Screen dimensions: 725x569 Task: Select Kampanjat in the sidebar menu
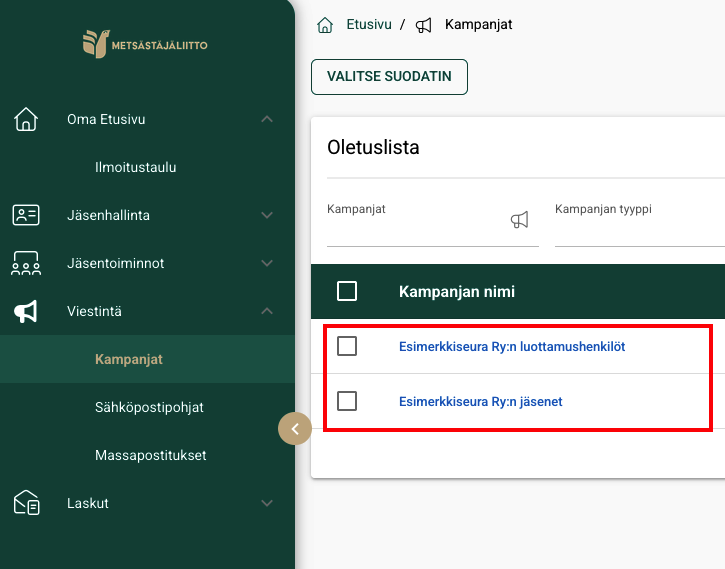[129, 359]
